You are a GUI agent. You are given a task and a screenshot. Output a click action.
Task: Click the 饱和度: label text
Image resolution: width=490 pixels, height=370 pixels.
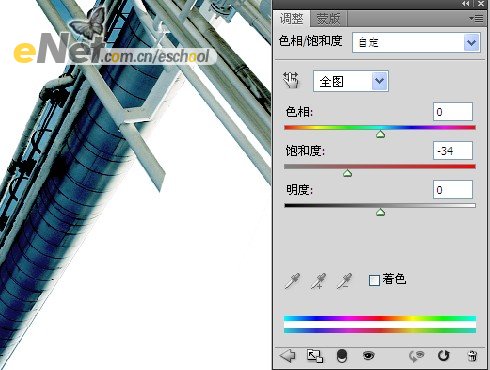[305, 151]
